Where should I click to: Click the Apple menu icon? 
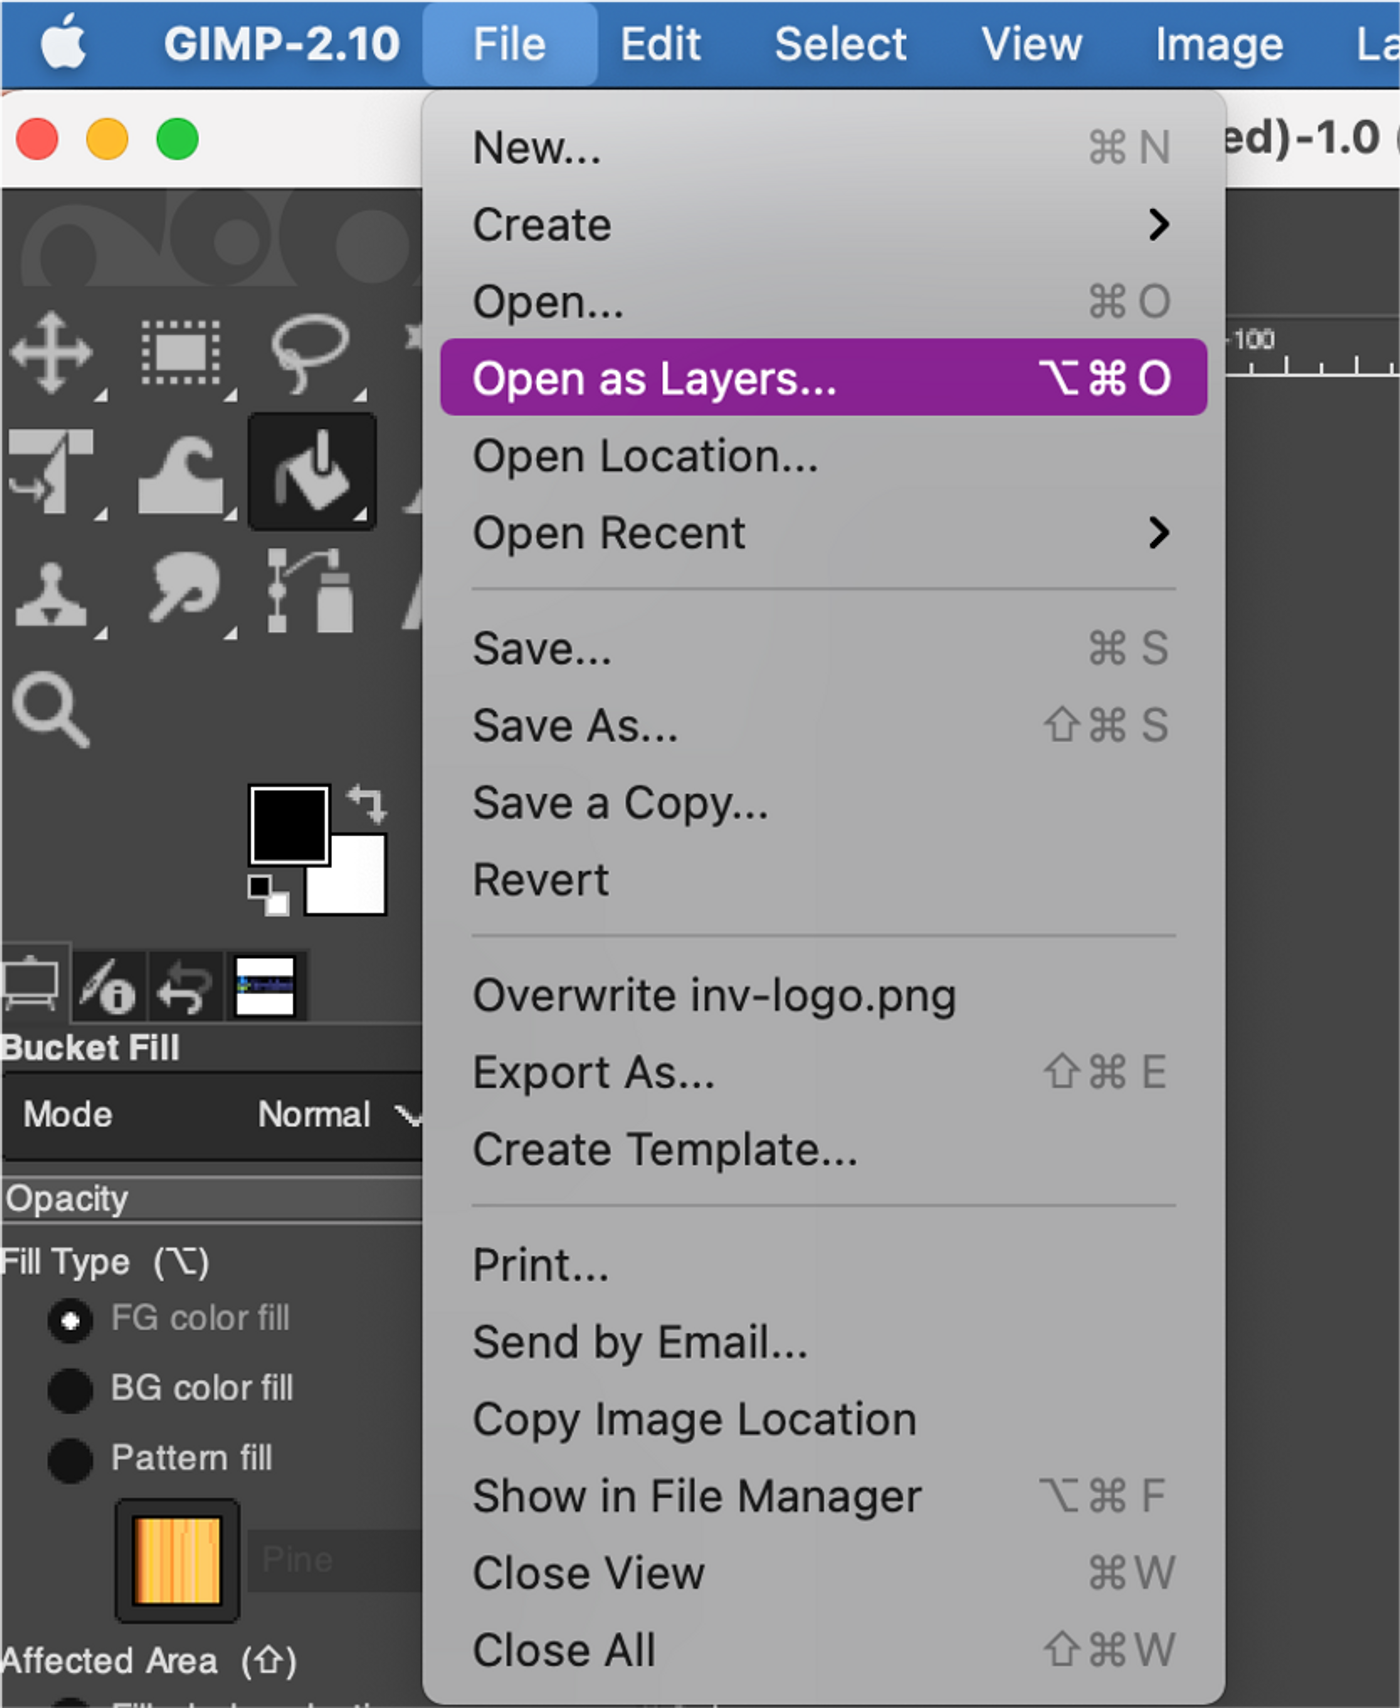(64, 44)
